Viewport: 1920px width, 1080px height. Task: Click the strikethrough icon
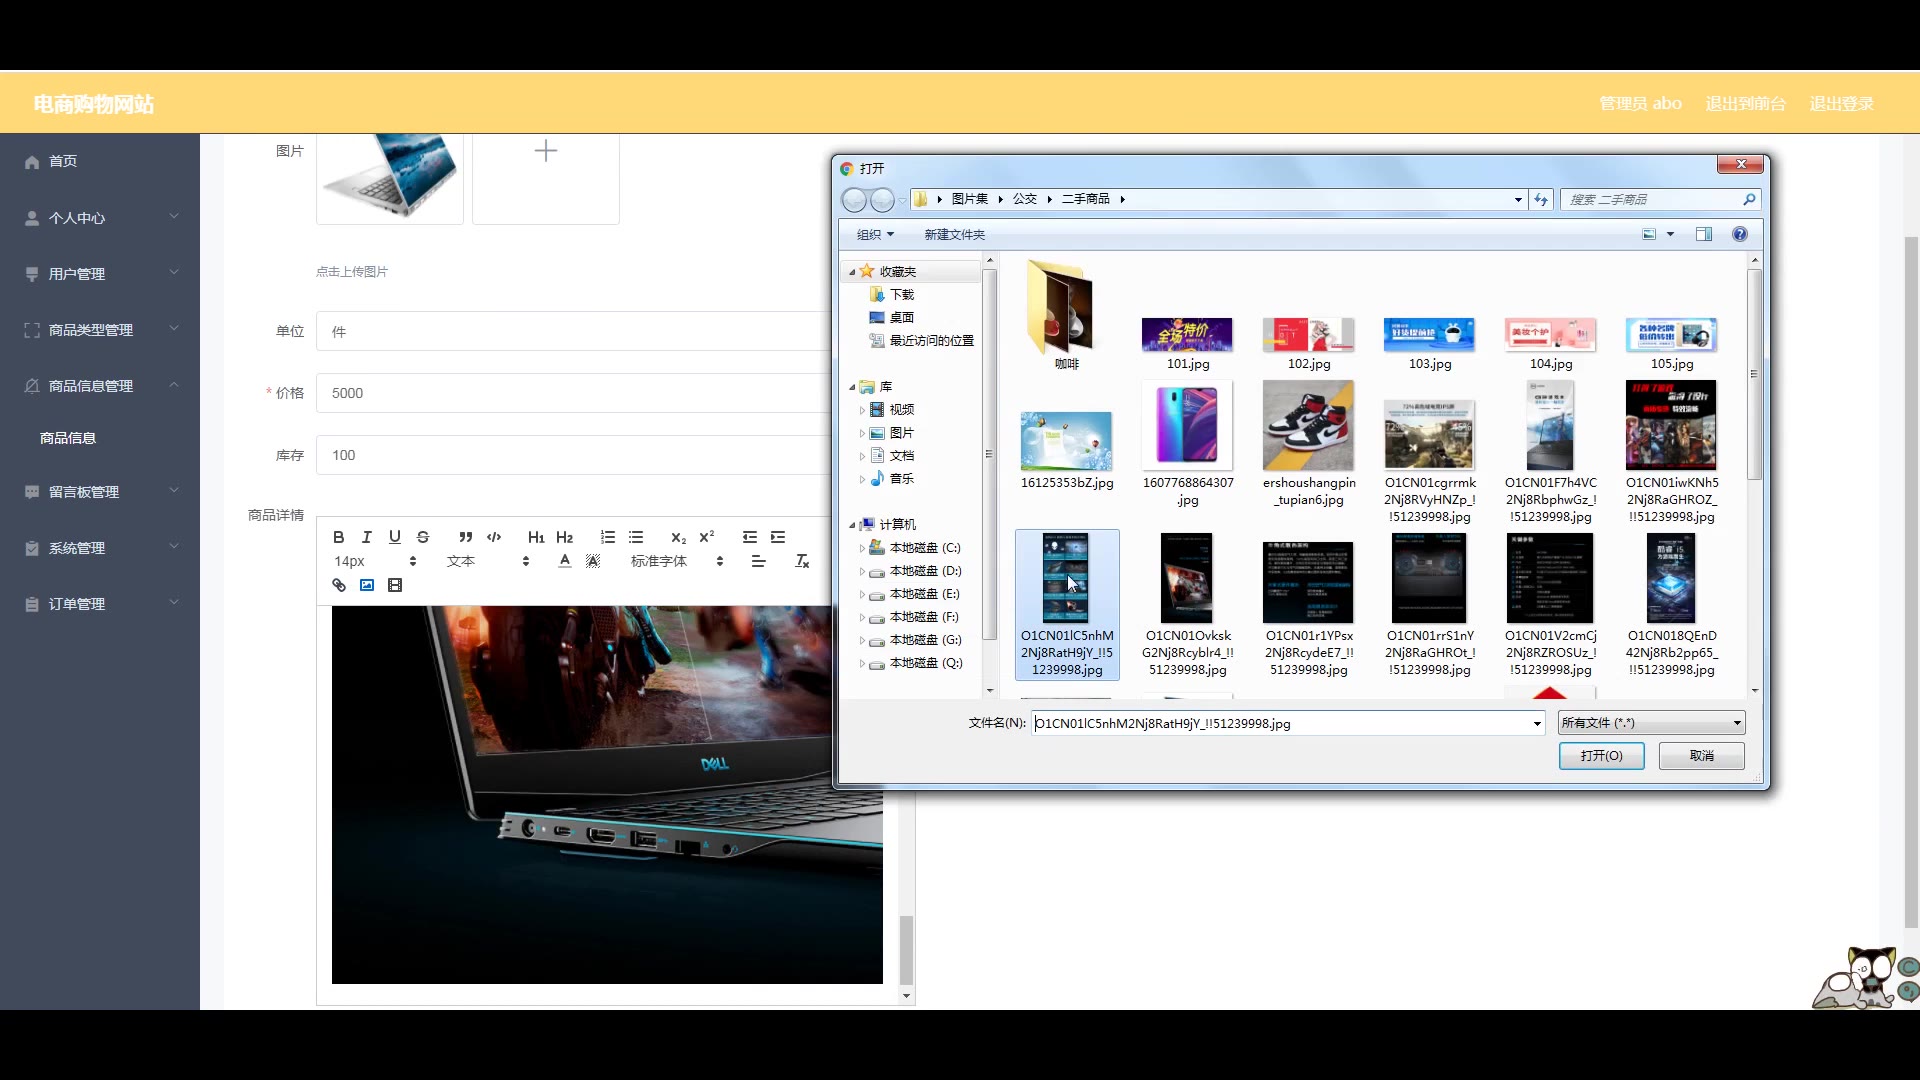pyautogui.click(x=423, y=537)
